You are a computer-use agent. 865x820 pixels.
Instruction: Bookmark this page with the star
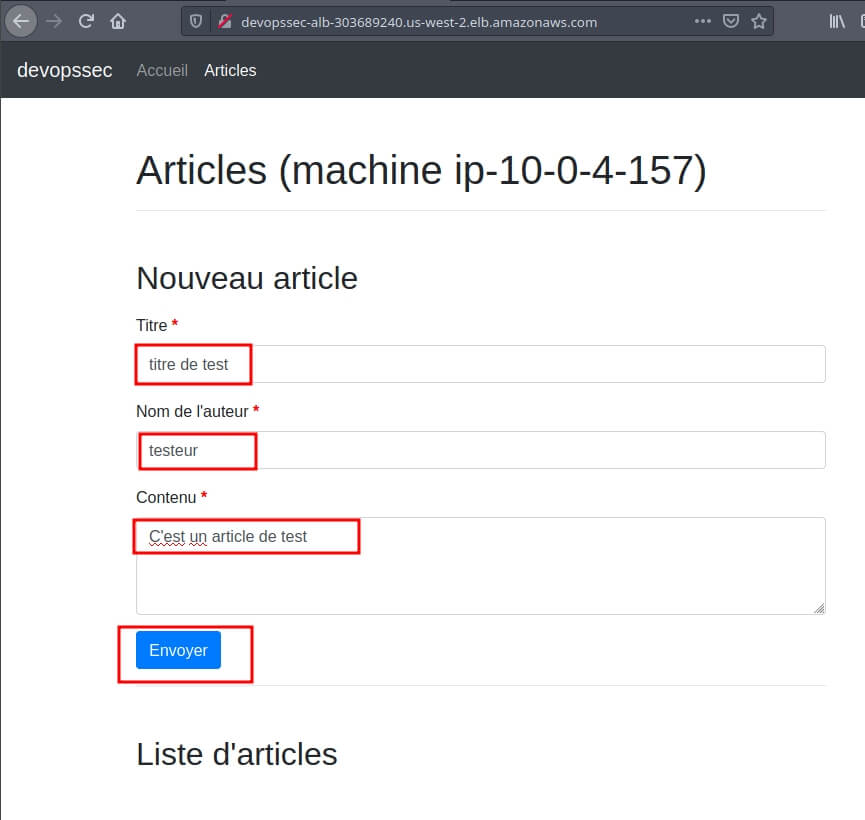[759, 21]
